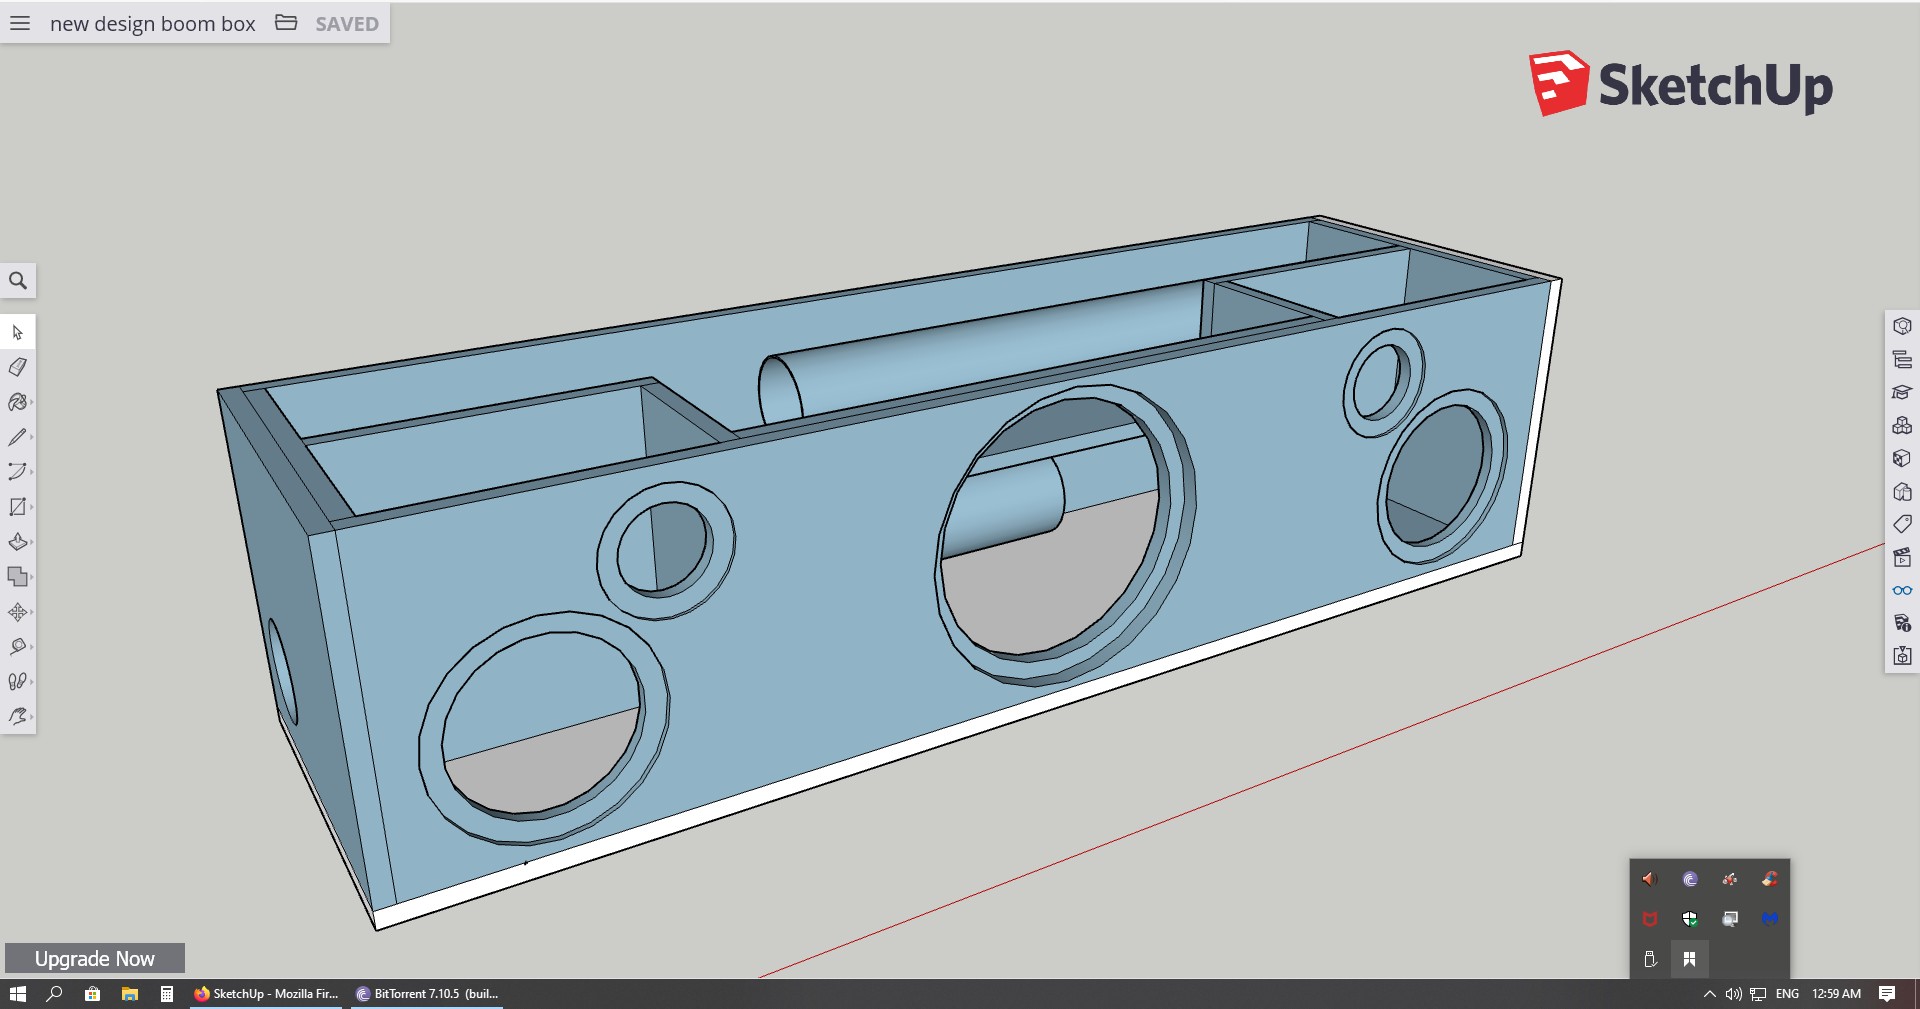
Task: Click the taskbar volume speaker icon
Action: point(1733,994)
